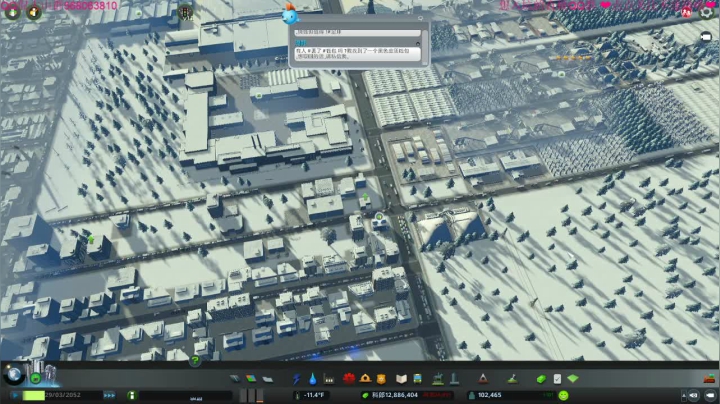Viewport: 720px width, 404px height.
Task: Open the Water drop services menu
Action: [x=313, y=379]
